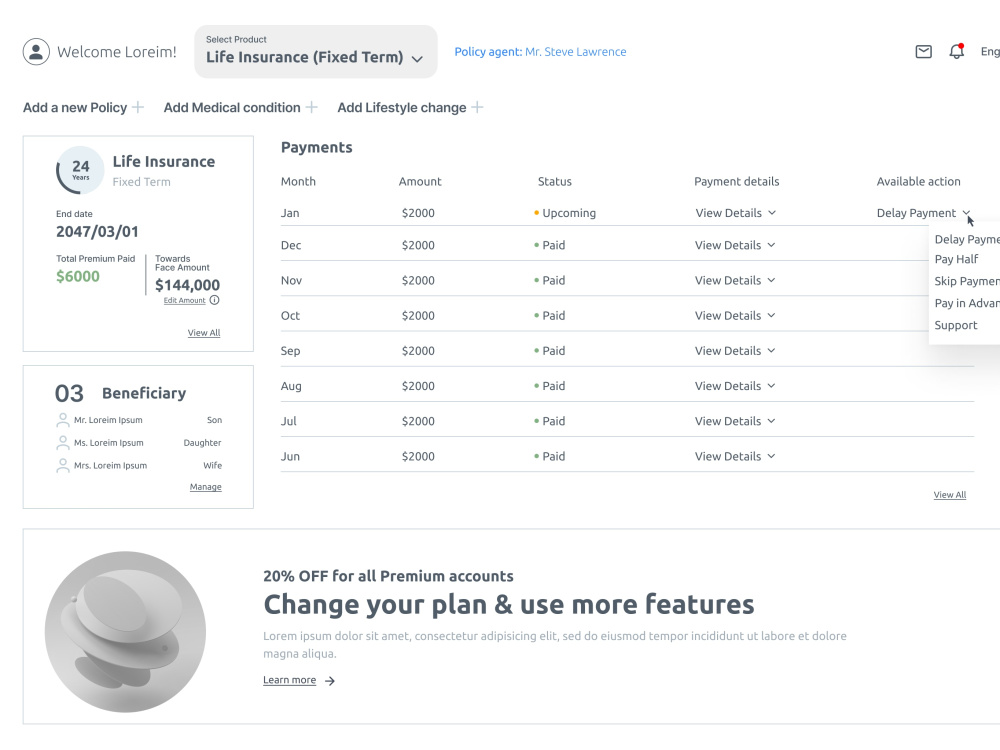
Task: Click the arrow icon next to Learn more
Action: [x=330, y=680]
